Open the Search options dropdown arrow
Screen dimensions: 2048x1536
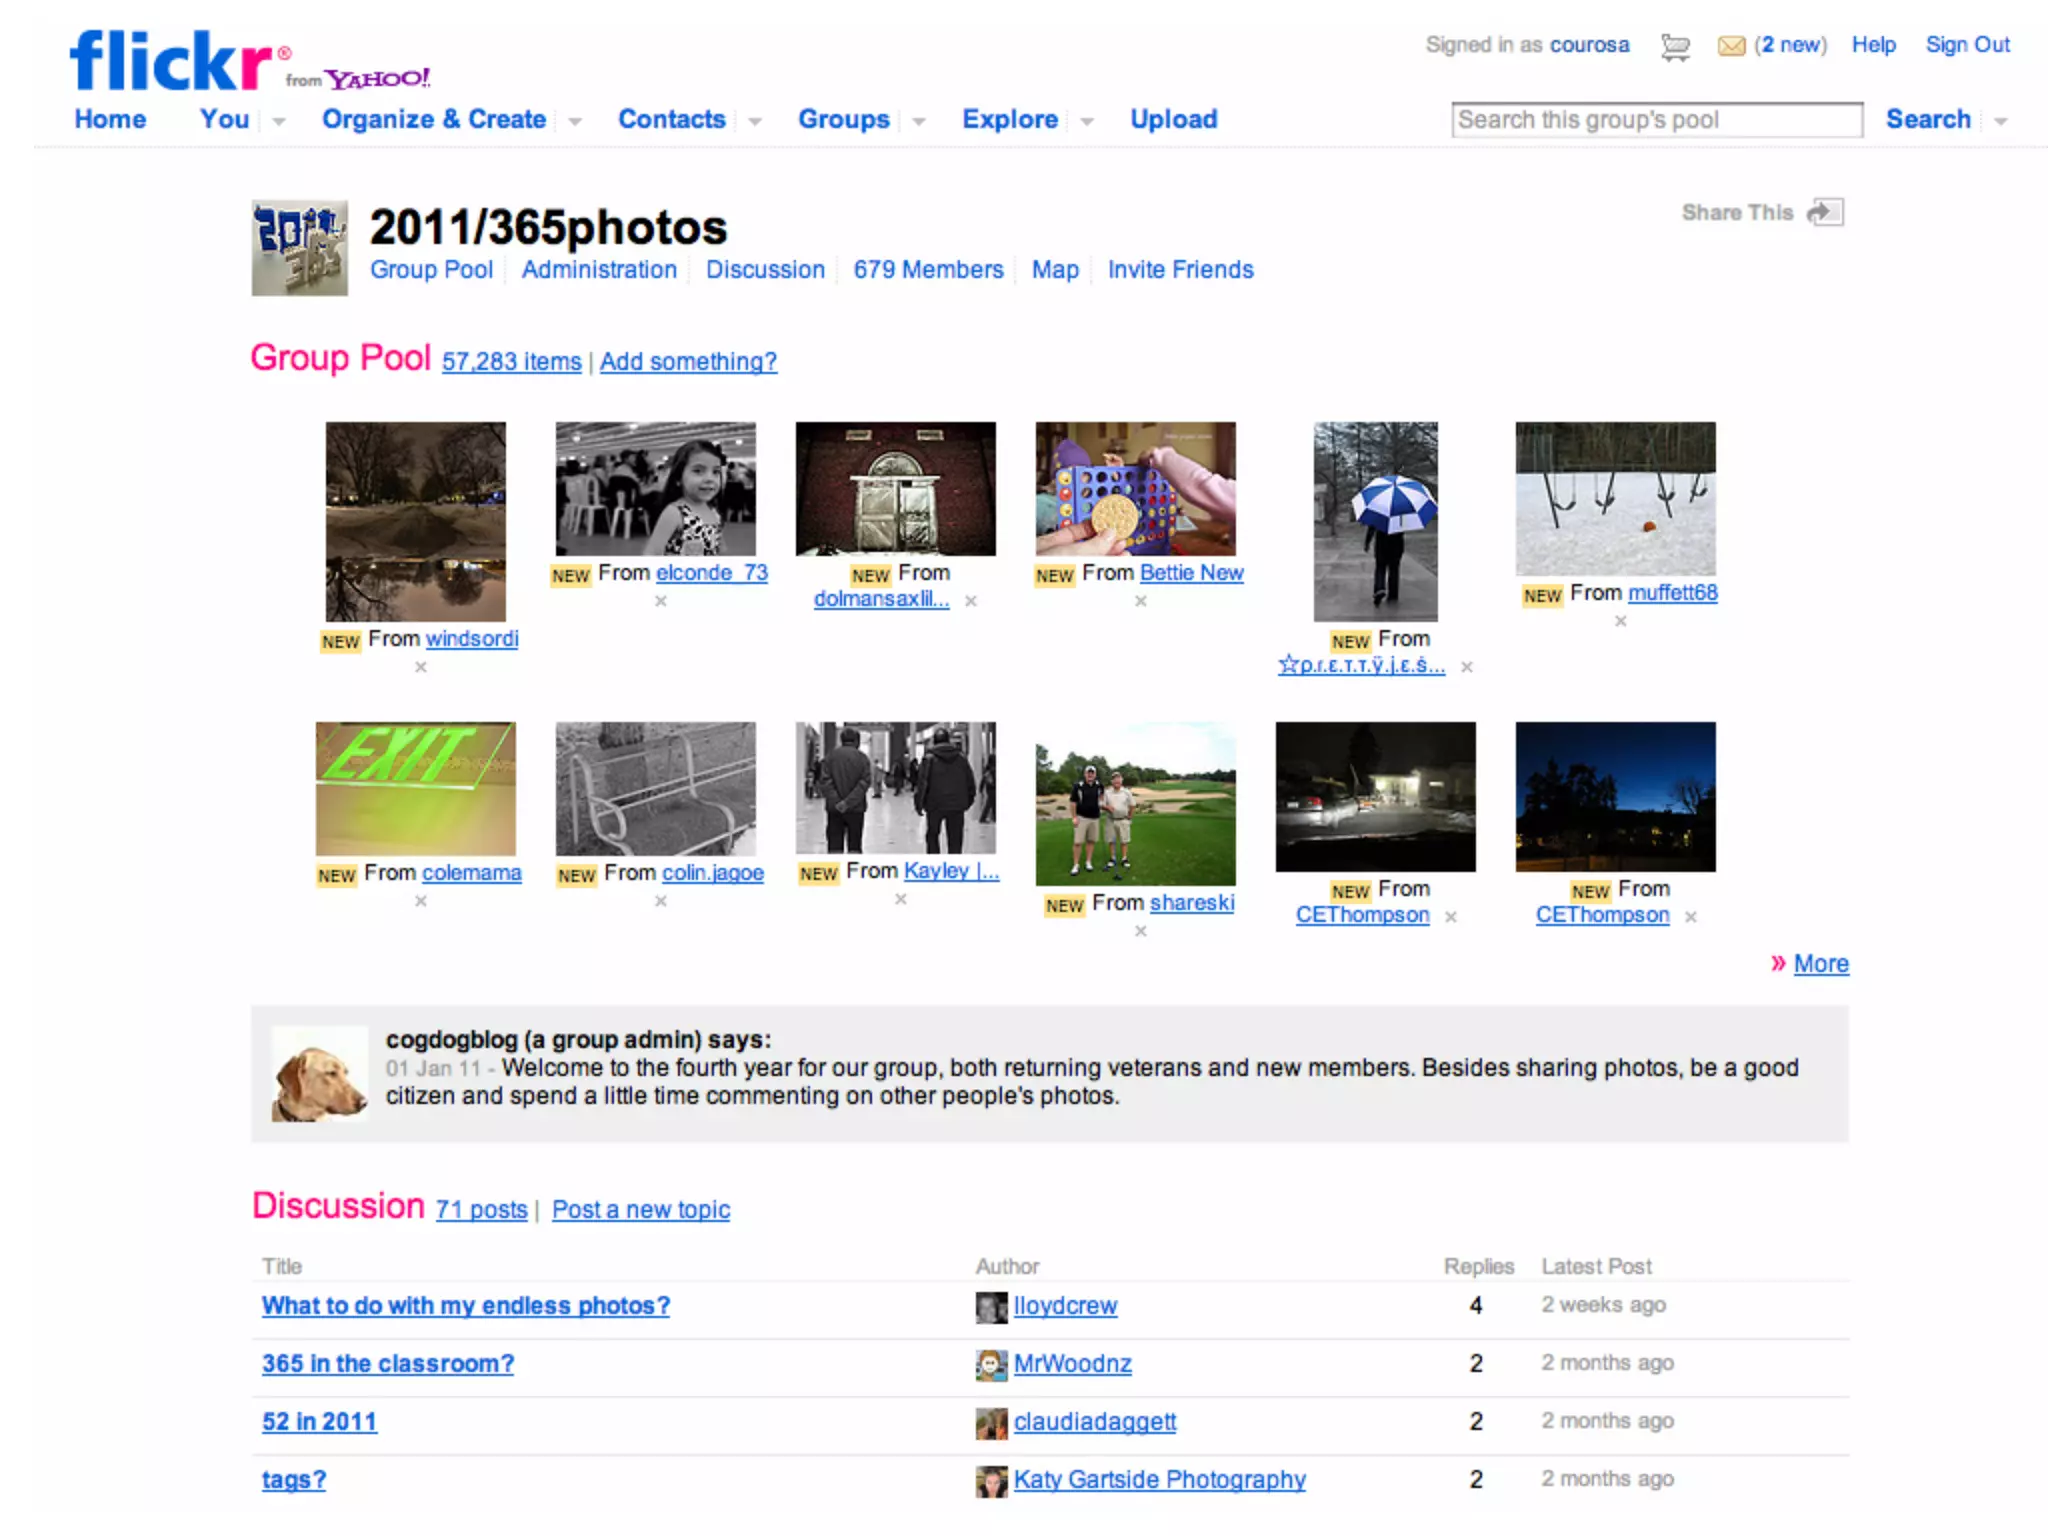coord(2000,121)
